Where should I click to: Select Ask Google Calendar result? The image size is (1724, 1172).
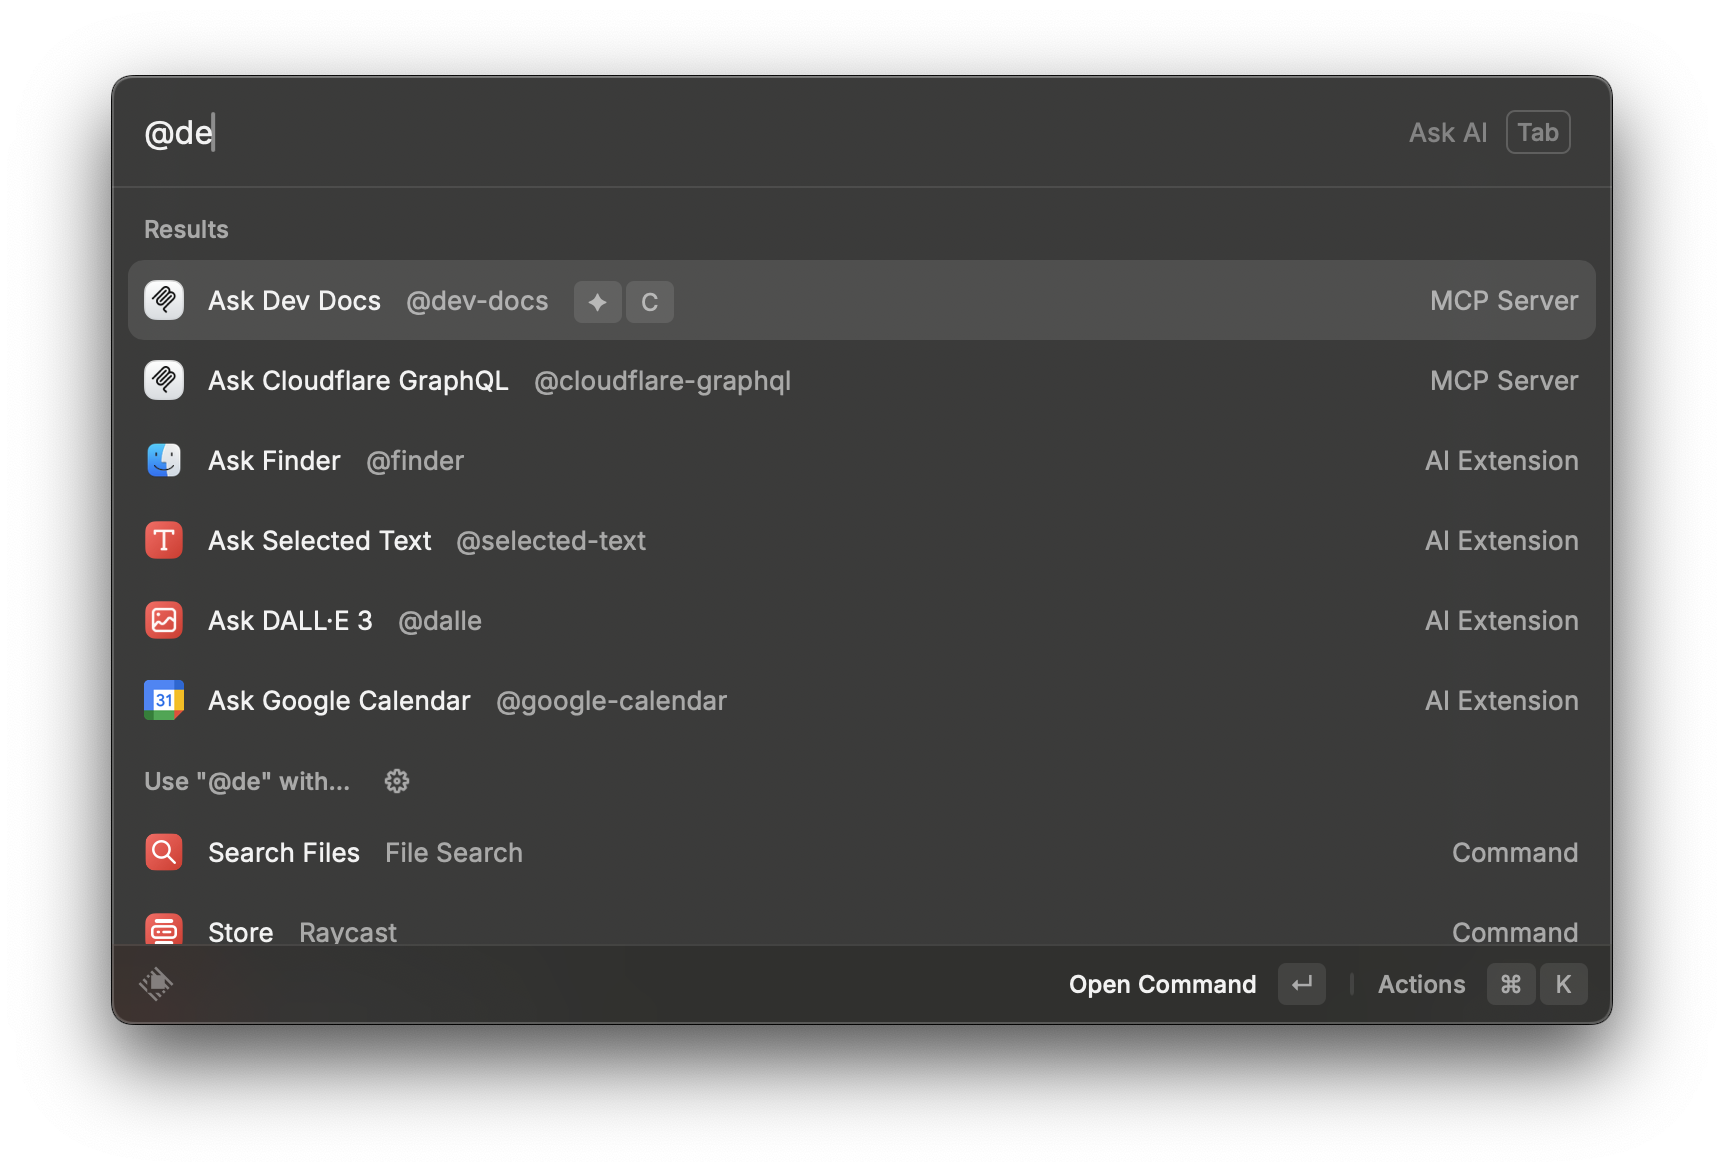click(862, 700)
